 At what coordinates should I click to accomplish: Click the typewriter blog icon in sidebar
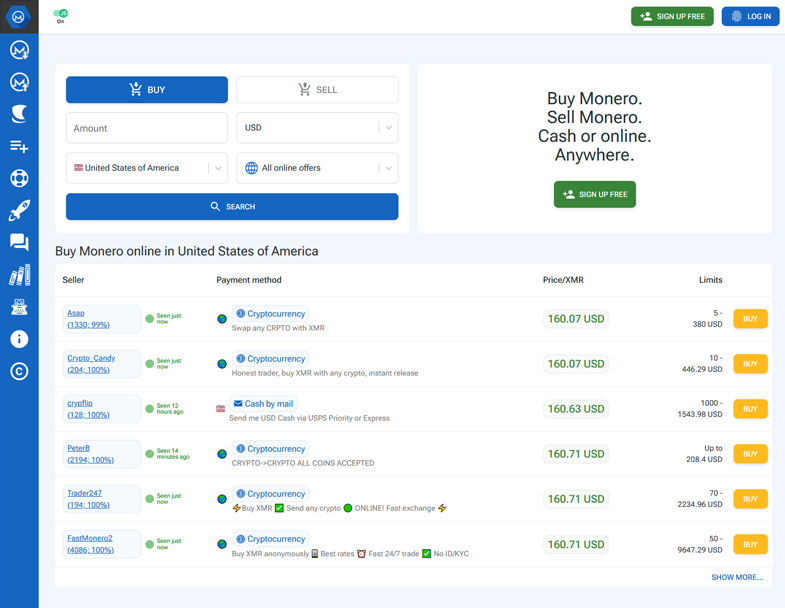(x=19, y=307)
